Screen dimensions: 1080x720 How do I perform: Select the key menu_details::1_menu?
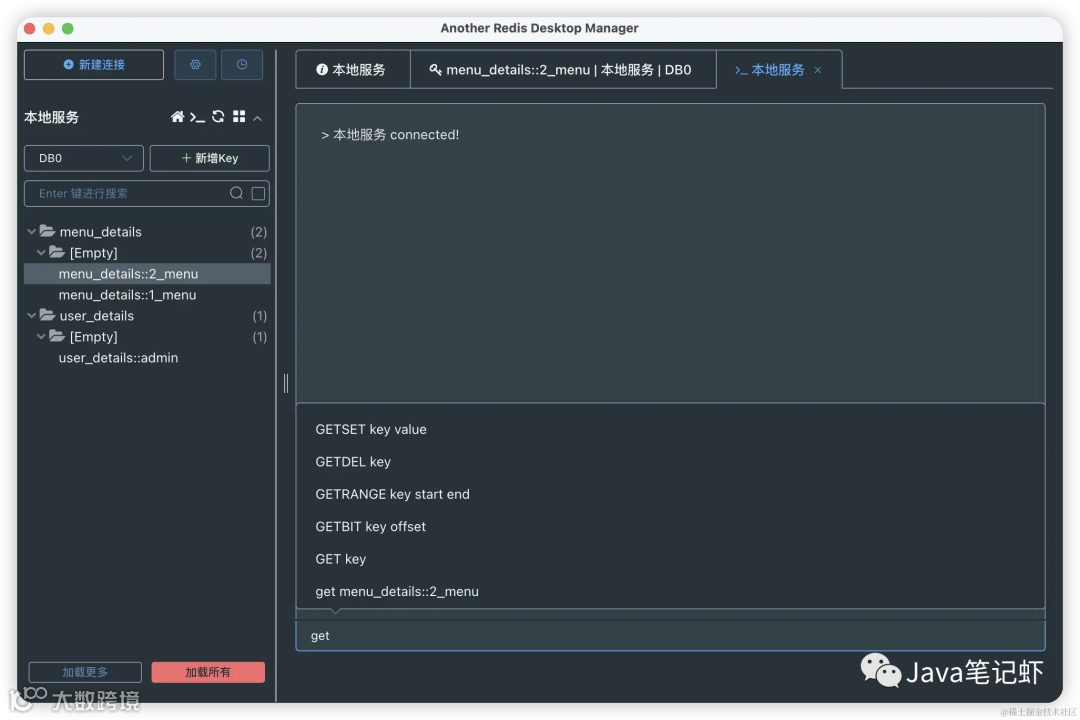pos(147,295)
